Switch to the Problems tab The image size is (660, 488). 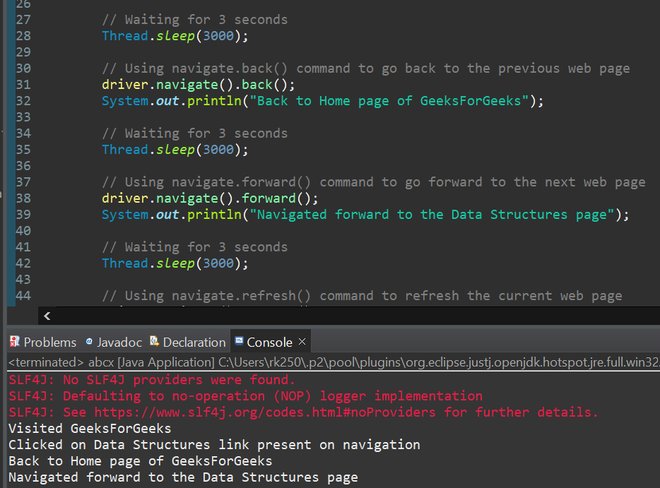[x=50, y=342]
